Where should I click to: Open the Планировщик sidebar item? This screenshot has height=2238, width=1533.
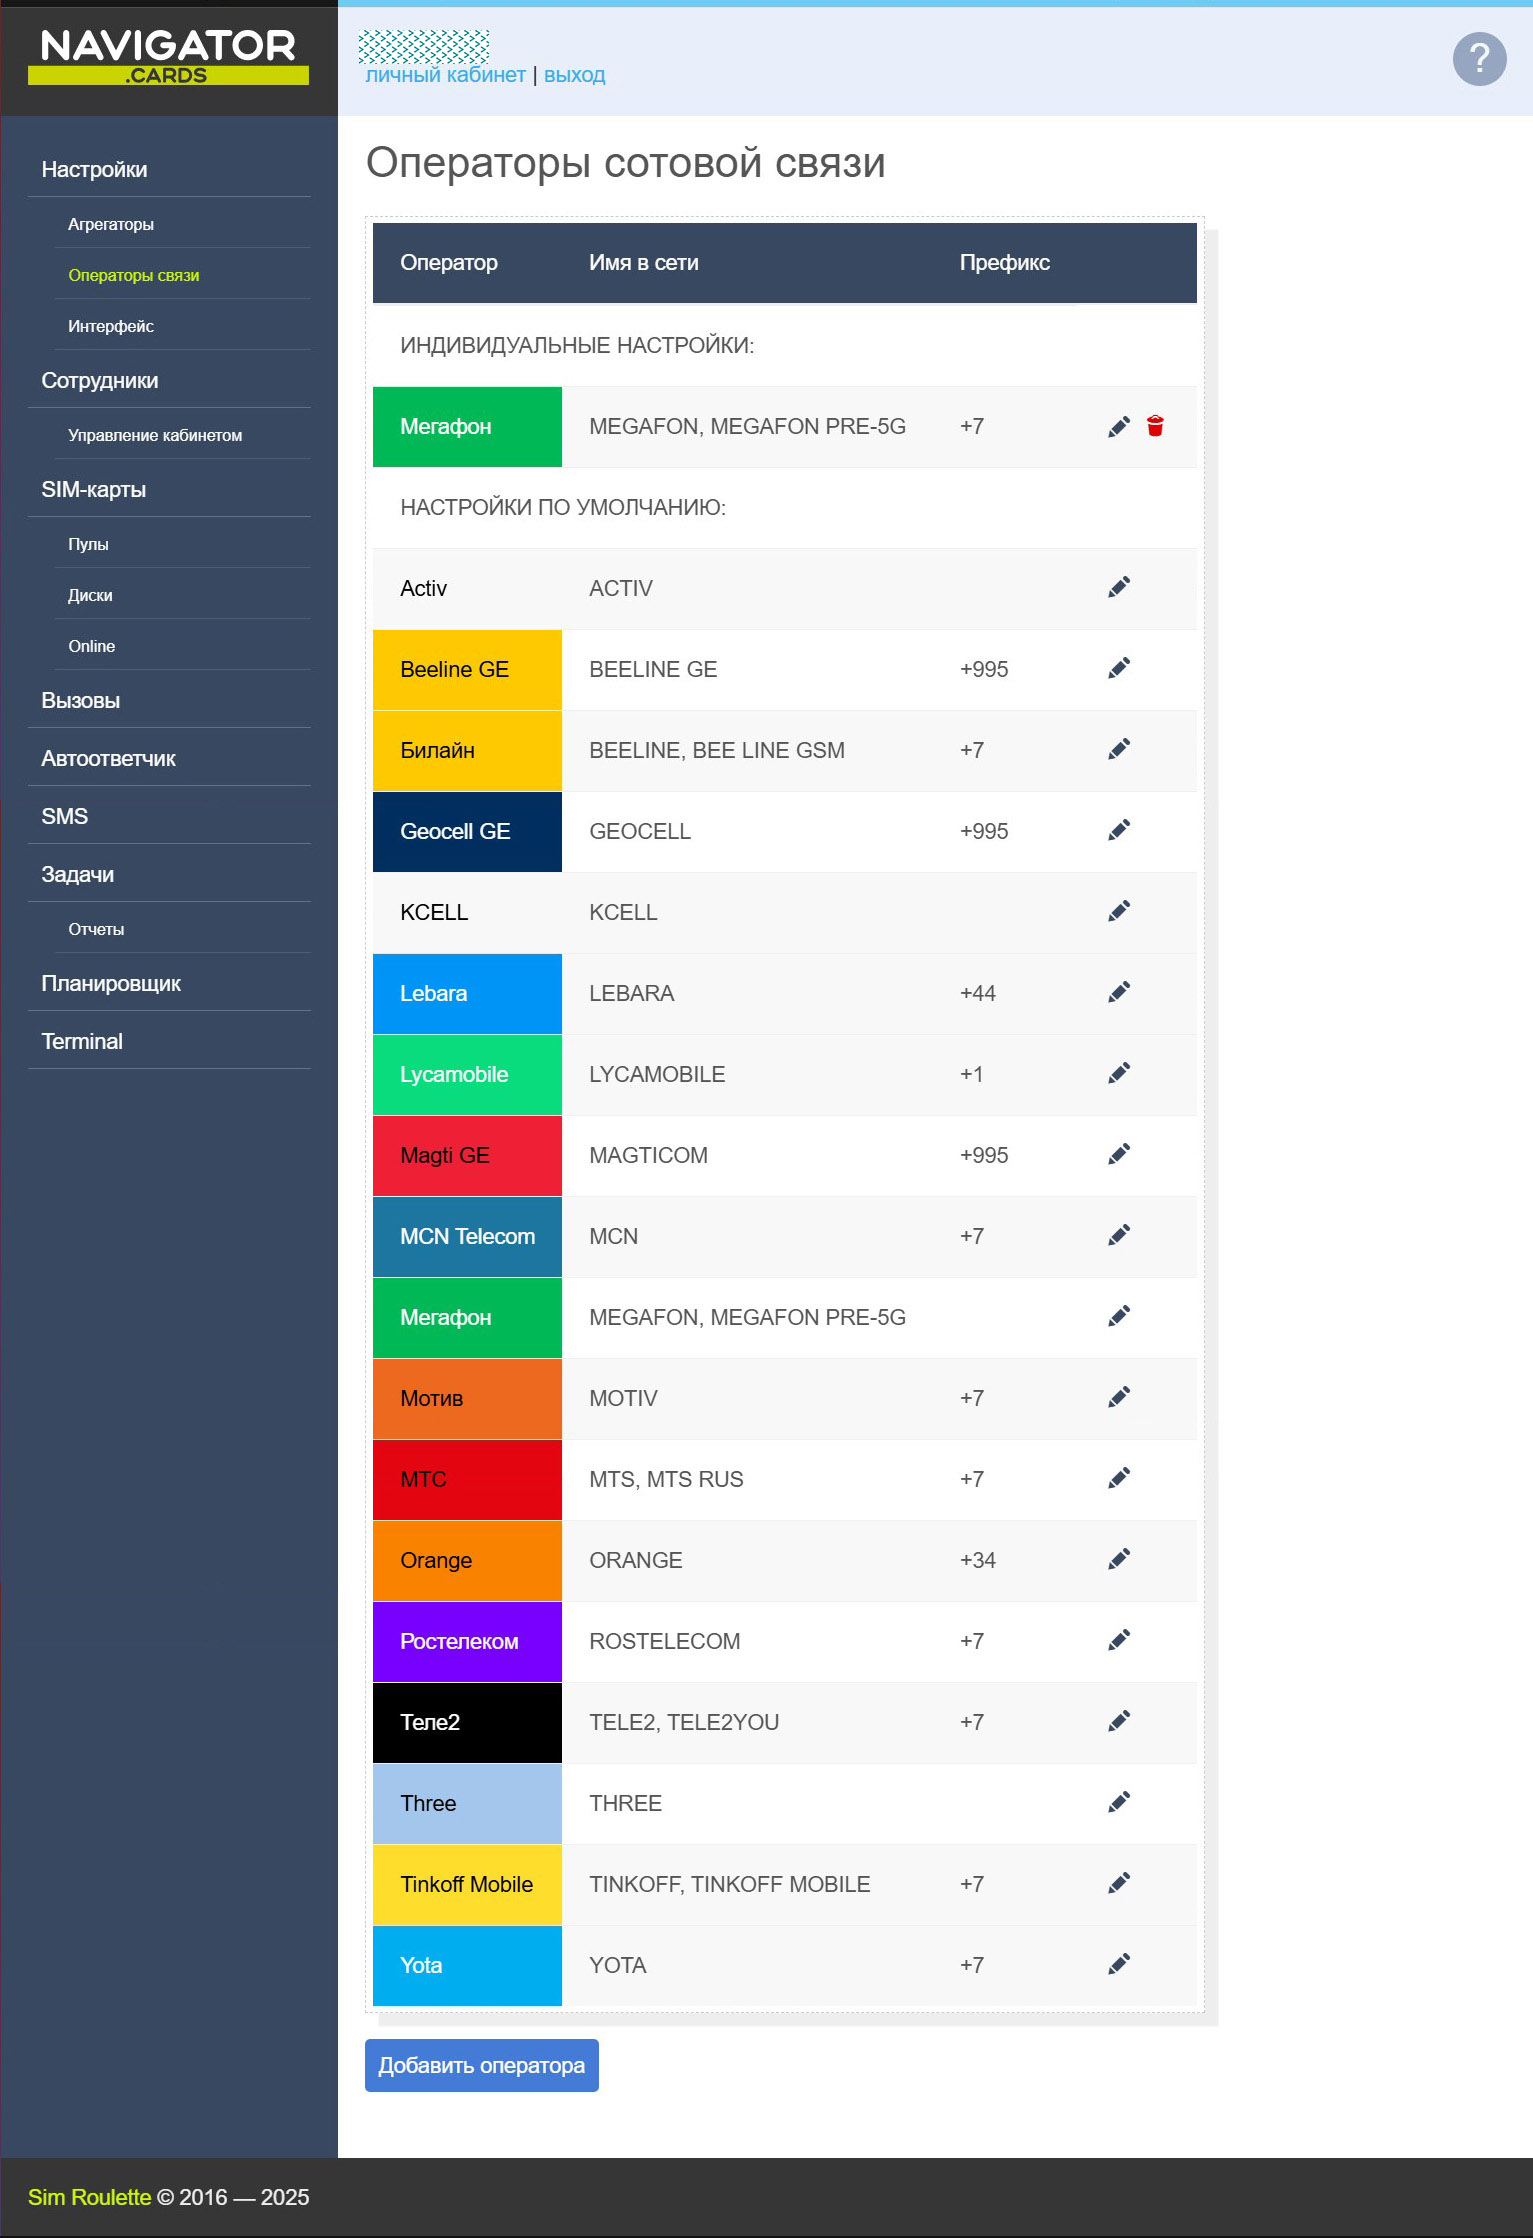111,984
